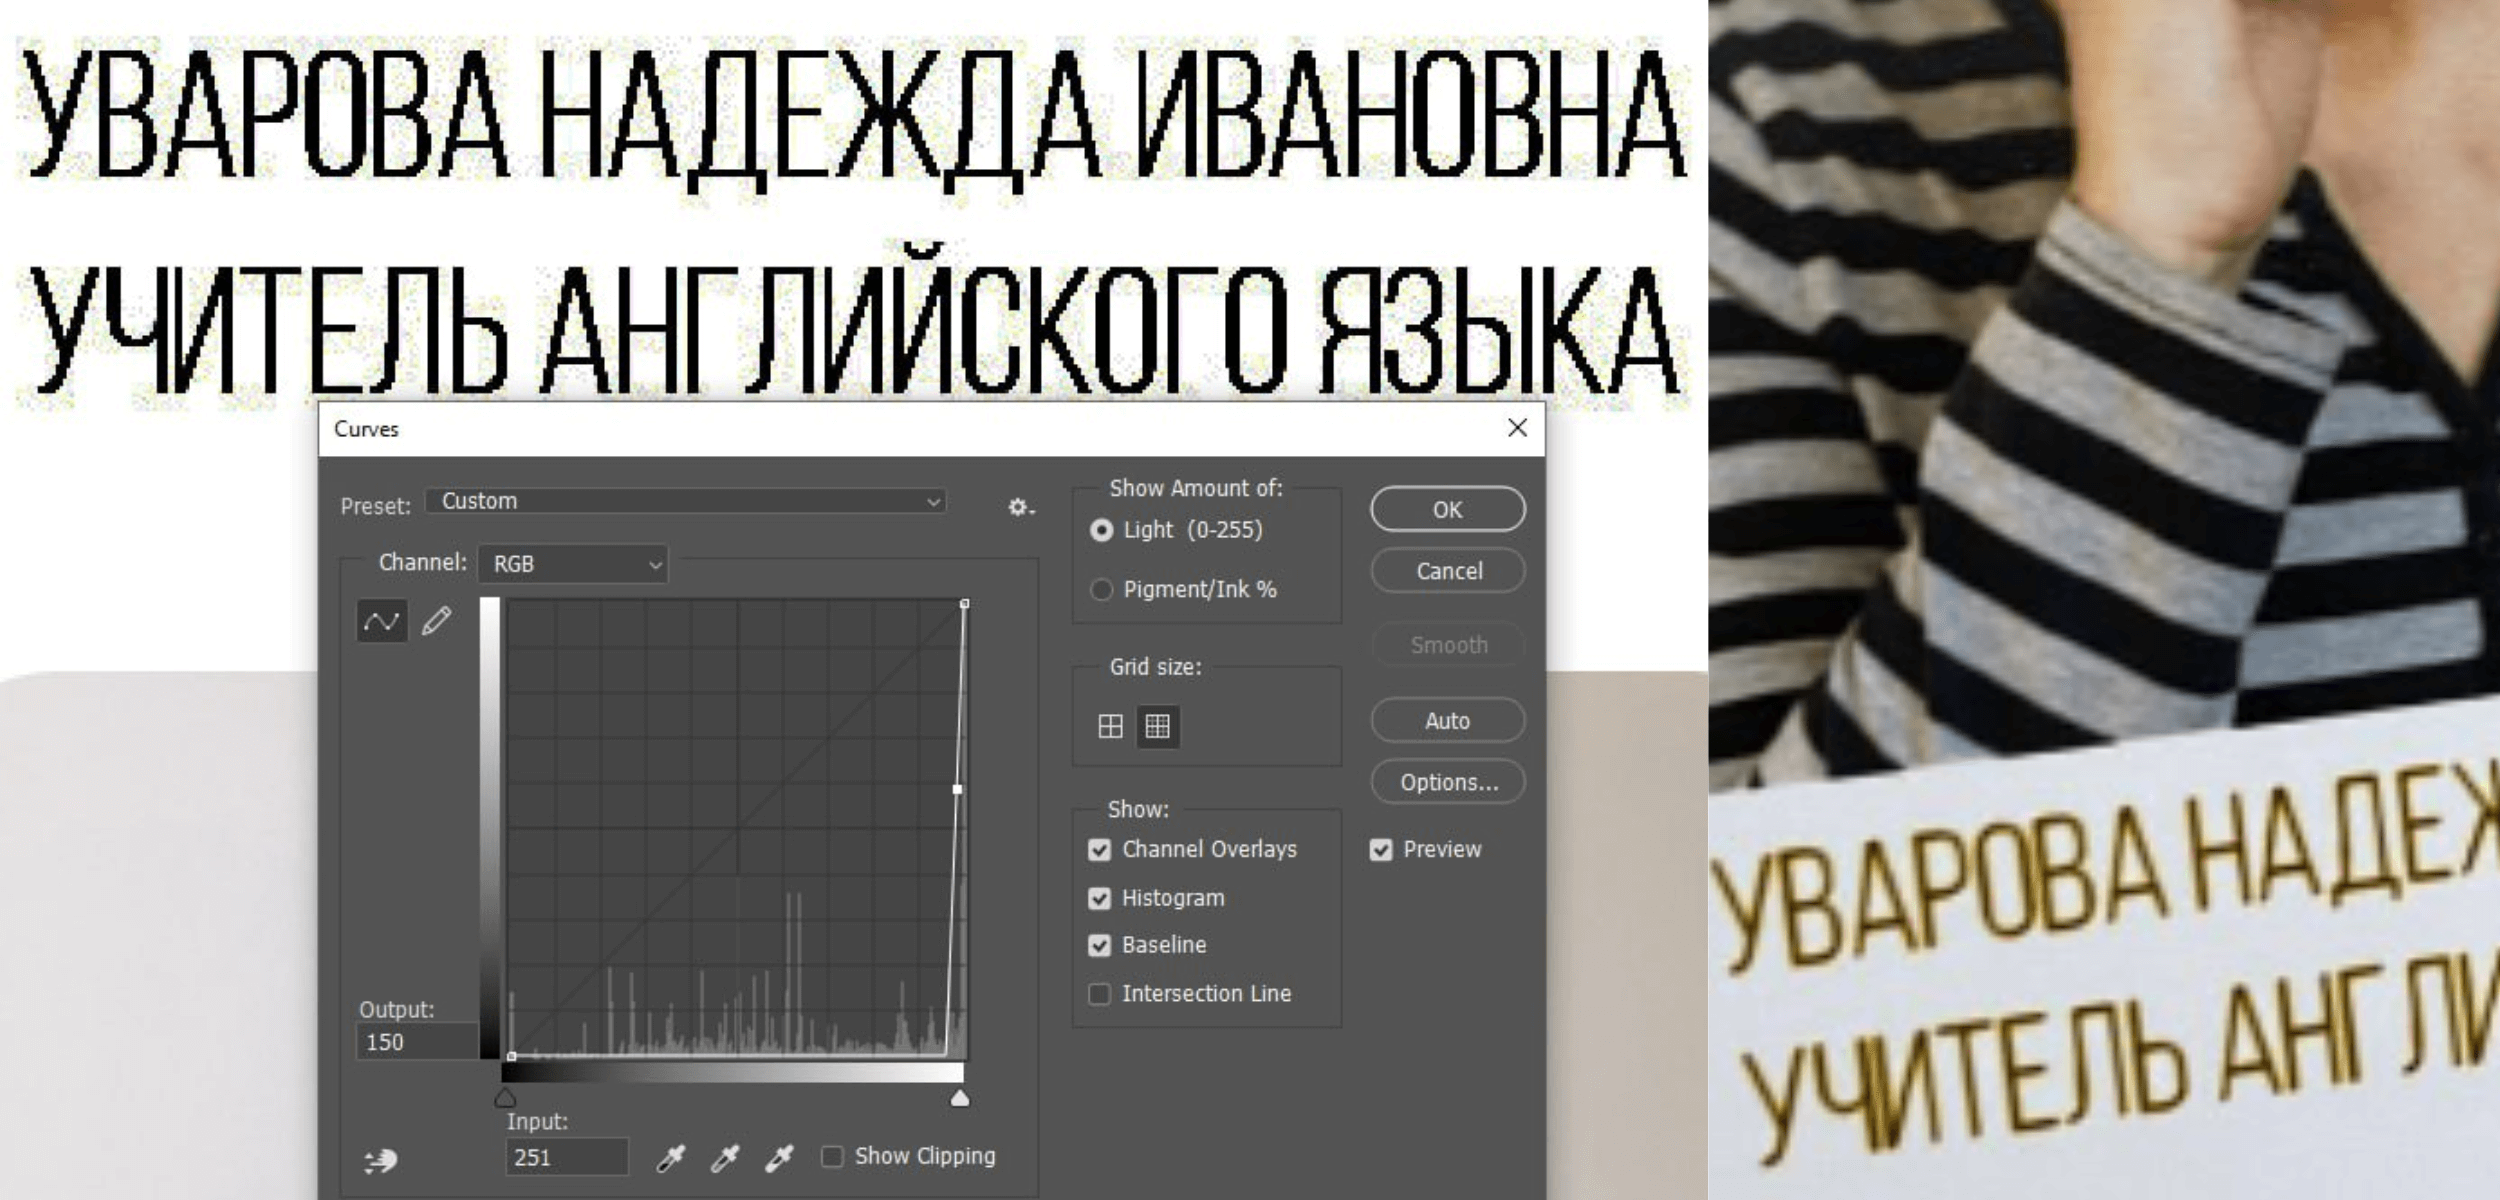Enable the Show Clipping checkbox
This screenshot has height=1200, width=2500.
(x=832, y=1156)
